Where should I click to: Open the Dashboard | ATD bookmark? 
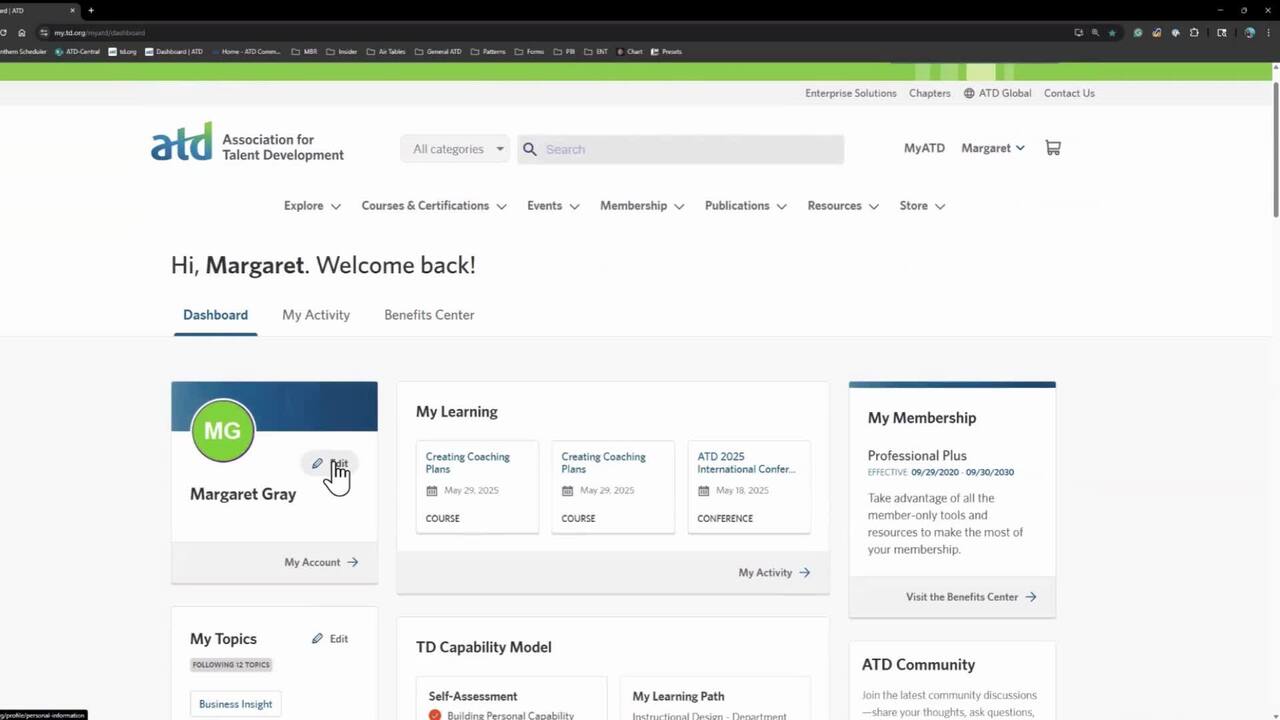pyautogui.click(x=174, y=51)
